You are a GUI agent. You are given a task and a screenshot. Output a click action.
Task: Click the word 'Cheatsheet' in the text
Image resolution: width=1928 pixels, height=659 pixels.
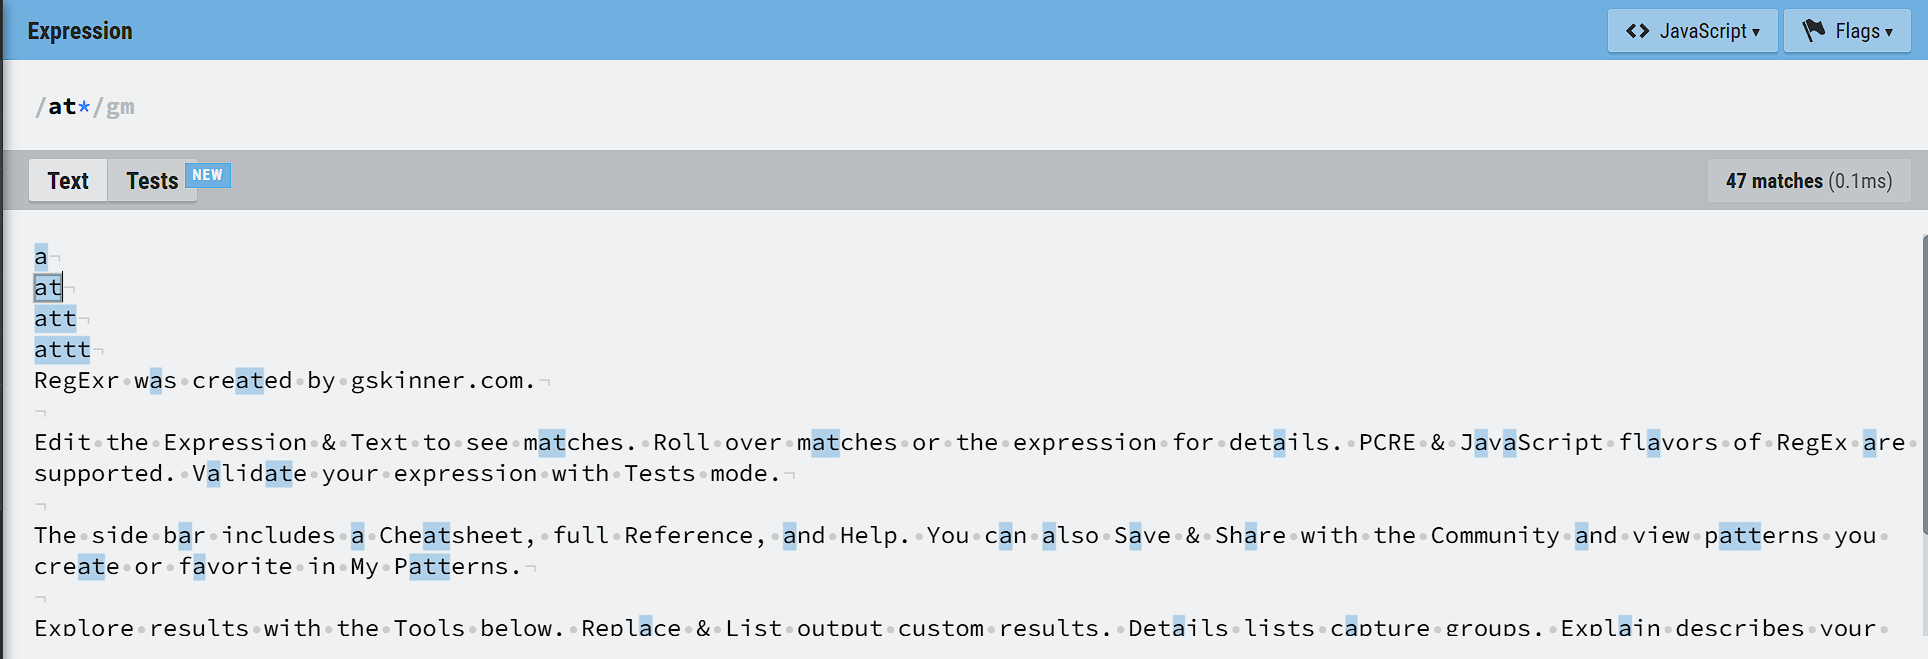coord(450,536)
